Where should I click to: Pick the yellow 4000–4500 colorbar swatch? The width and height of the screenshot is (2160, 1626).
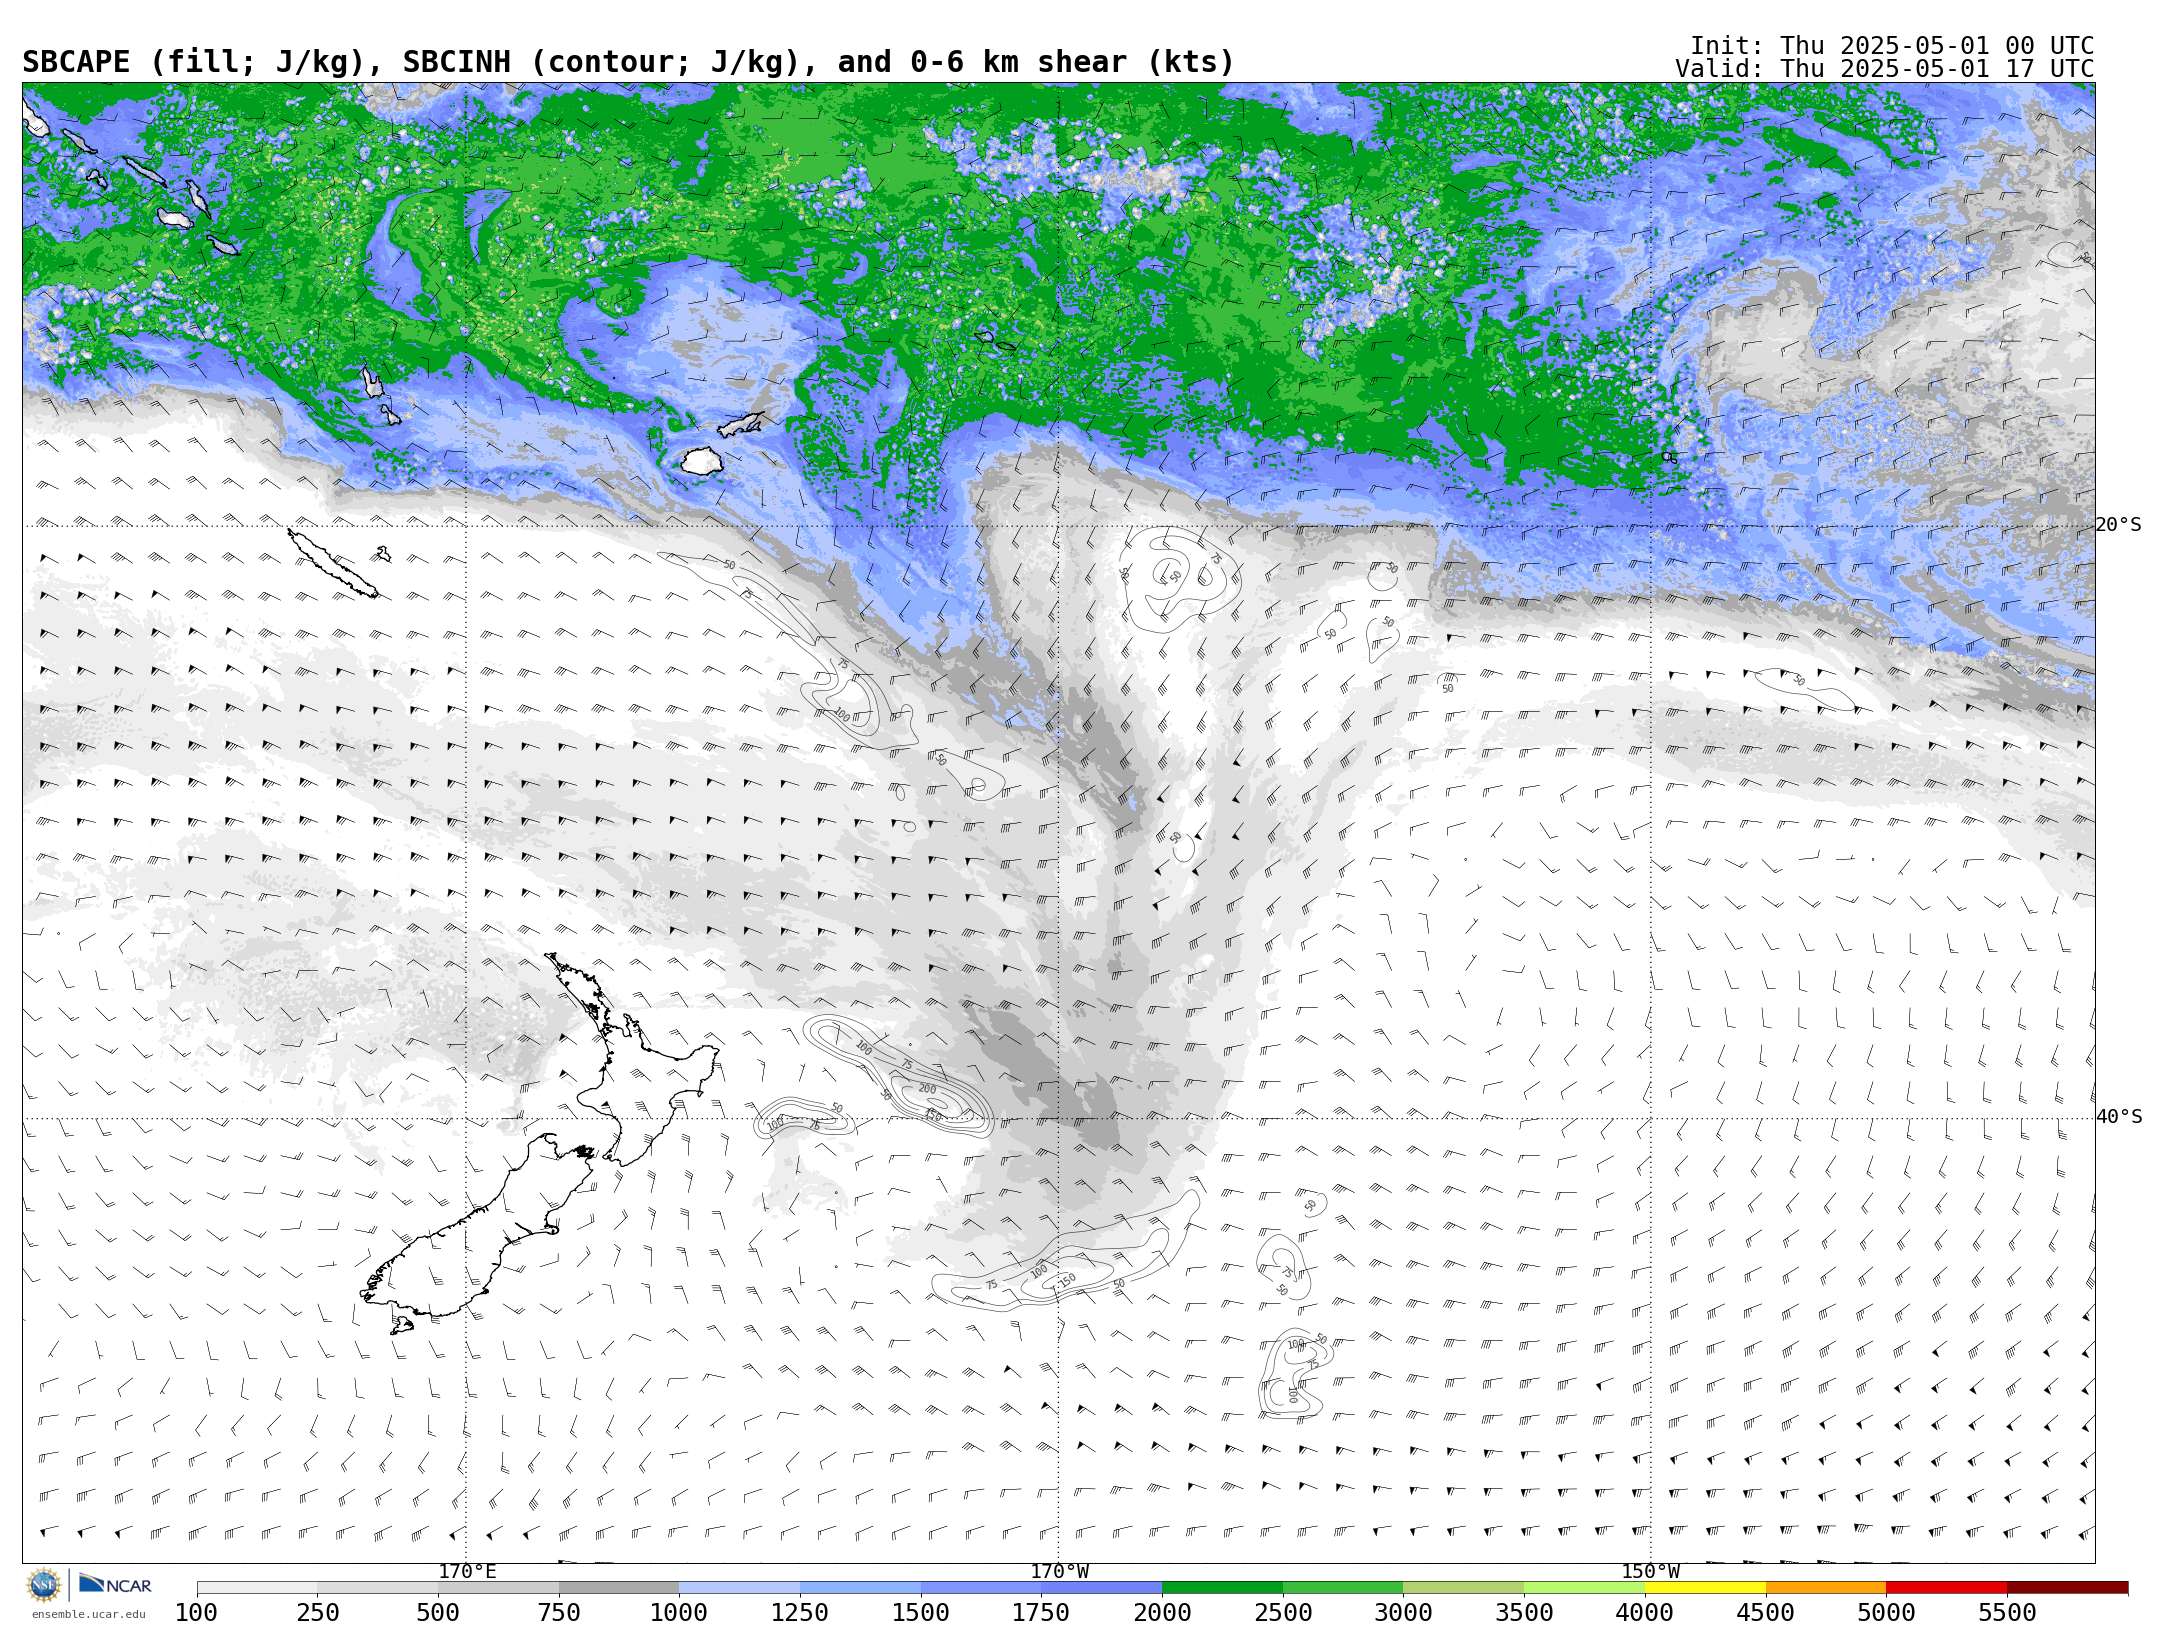pos(1705,1588)
